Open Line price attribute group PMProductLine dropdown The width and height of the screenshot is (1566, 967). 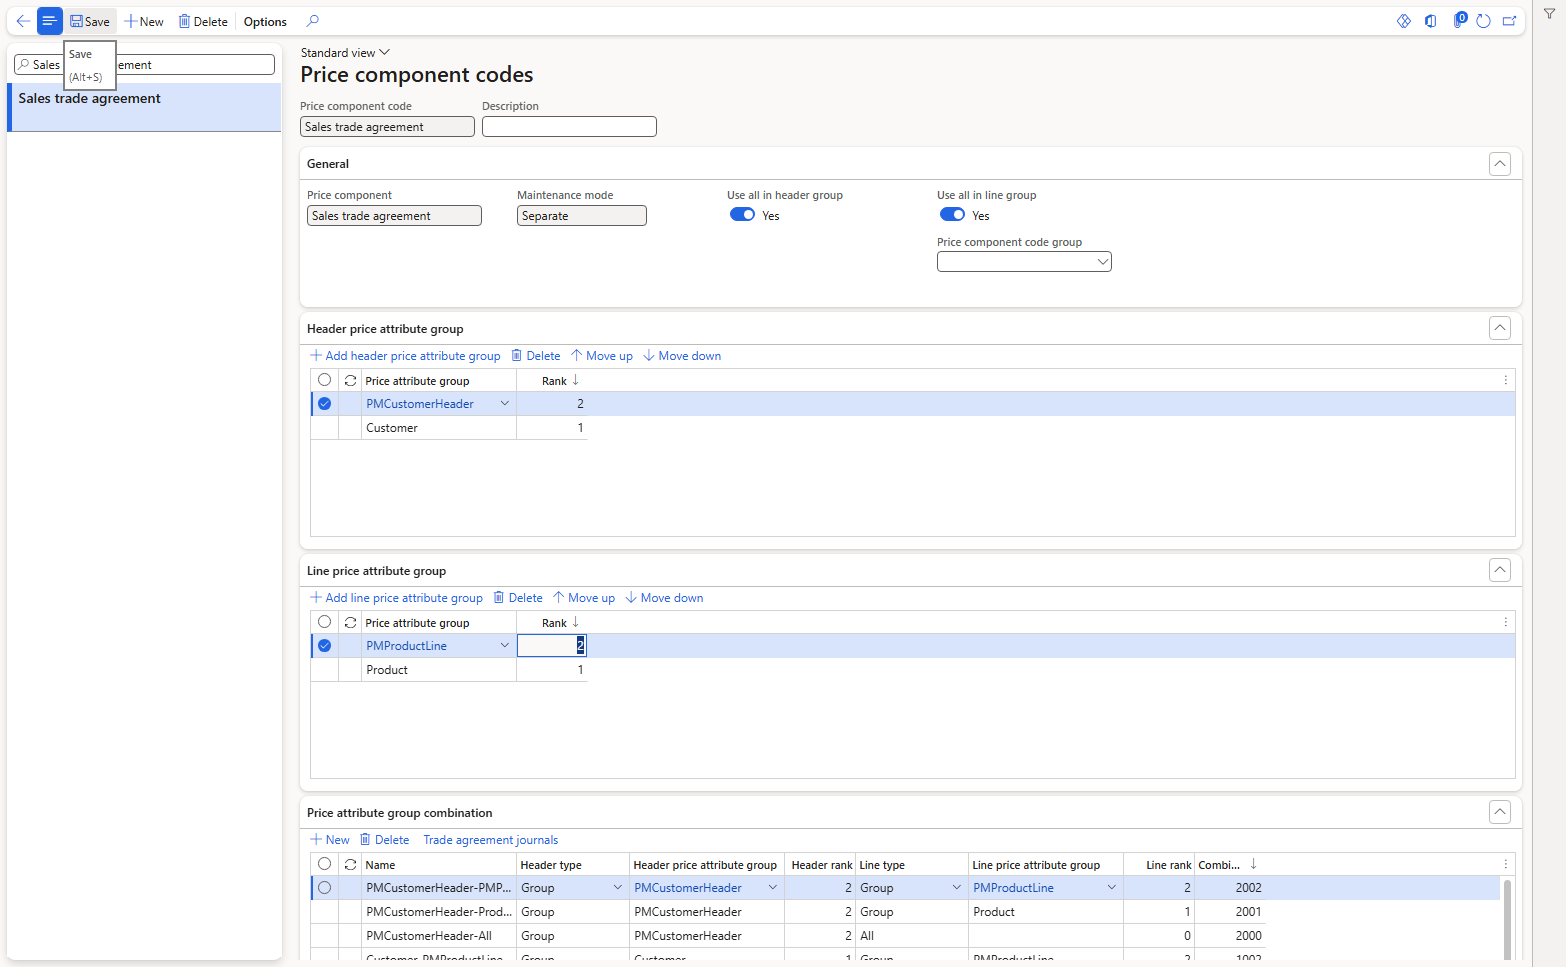[x=1112, y=888]
